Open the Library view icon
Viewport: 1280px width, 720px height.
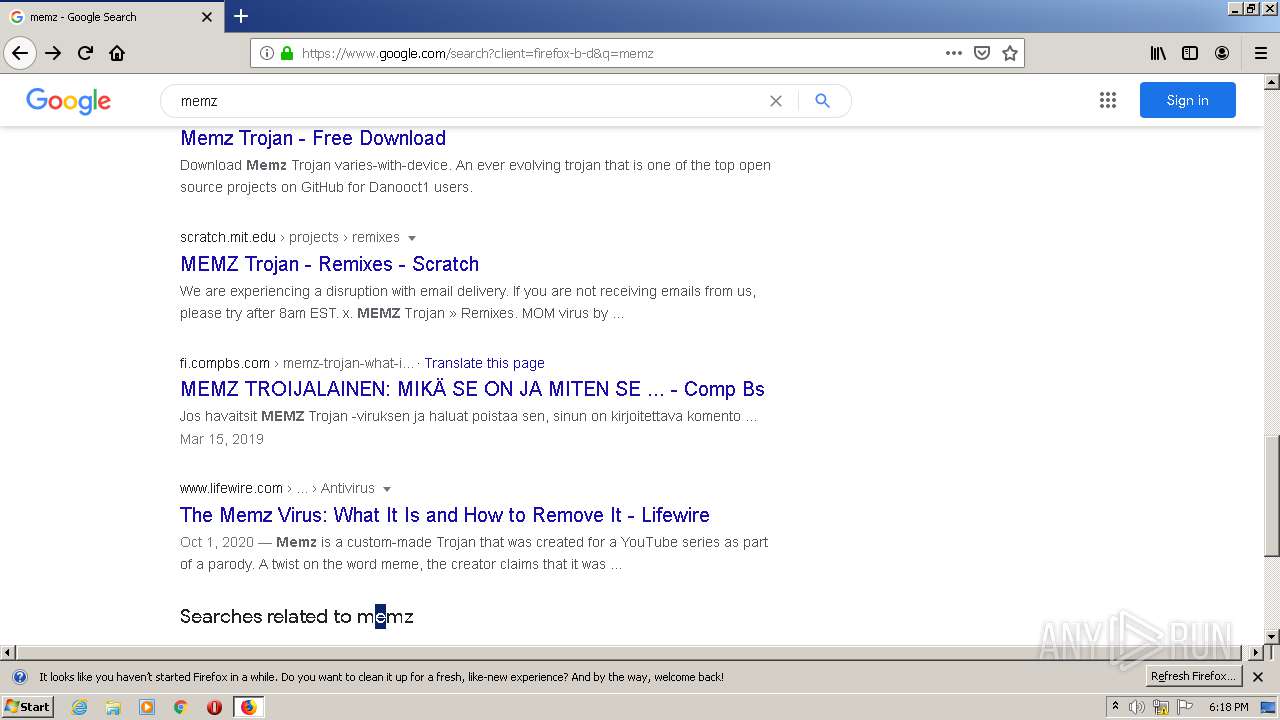coord(1158,53)
